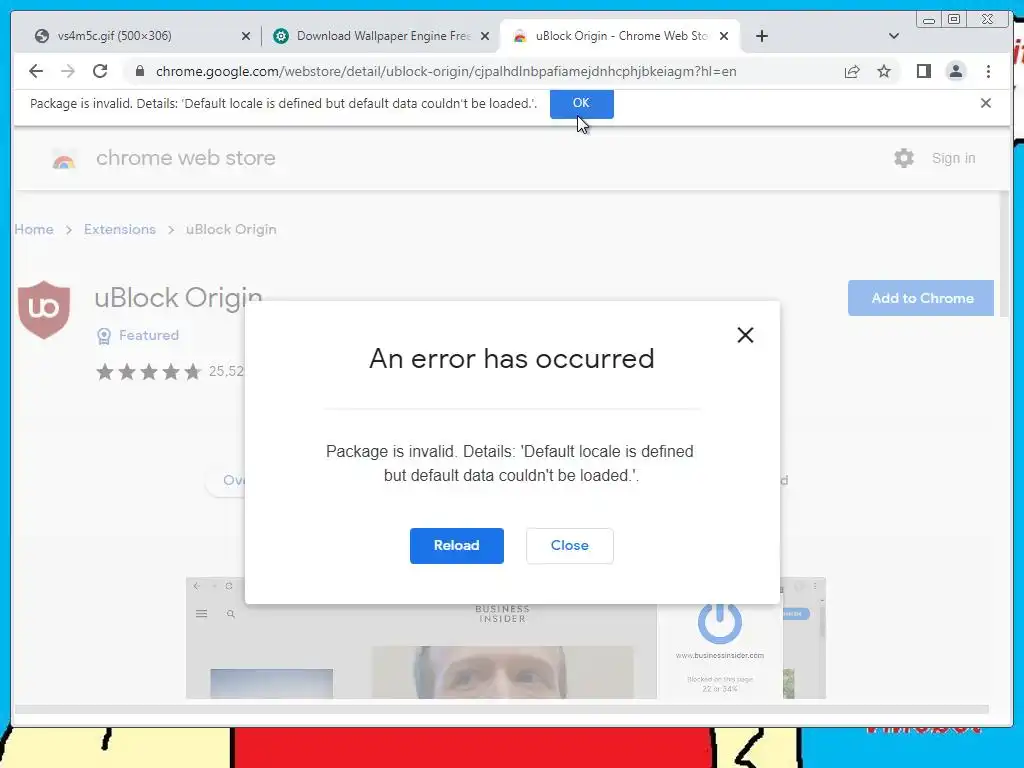Open web store settings gear
Viewport: 1024px width, 768px height.
pos(904,158)
